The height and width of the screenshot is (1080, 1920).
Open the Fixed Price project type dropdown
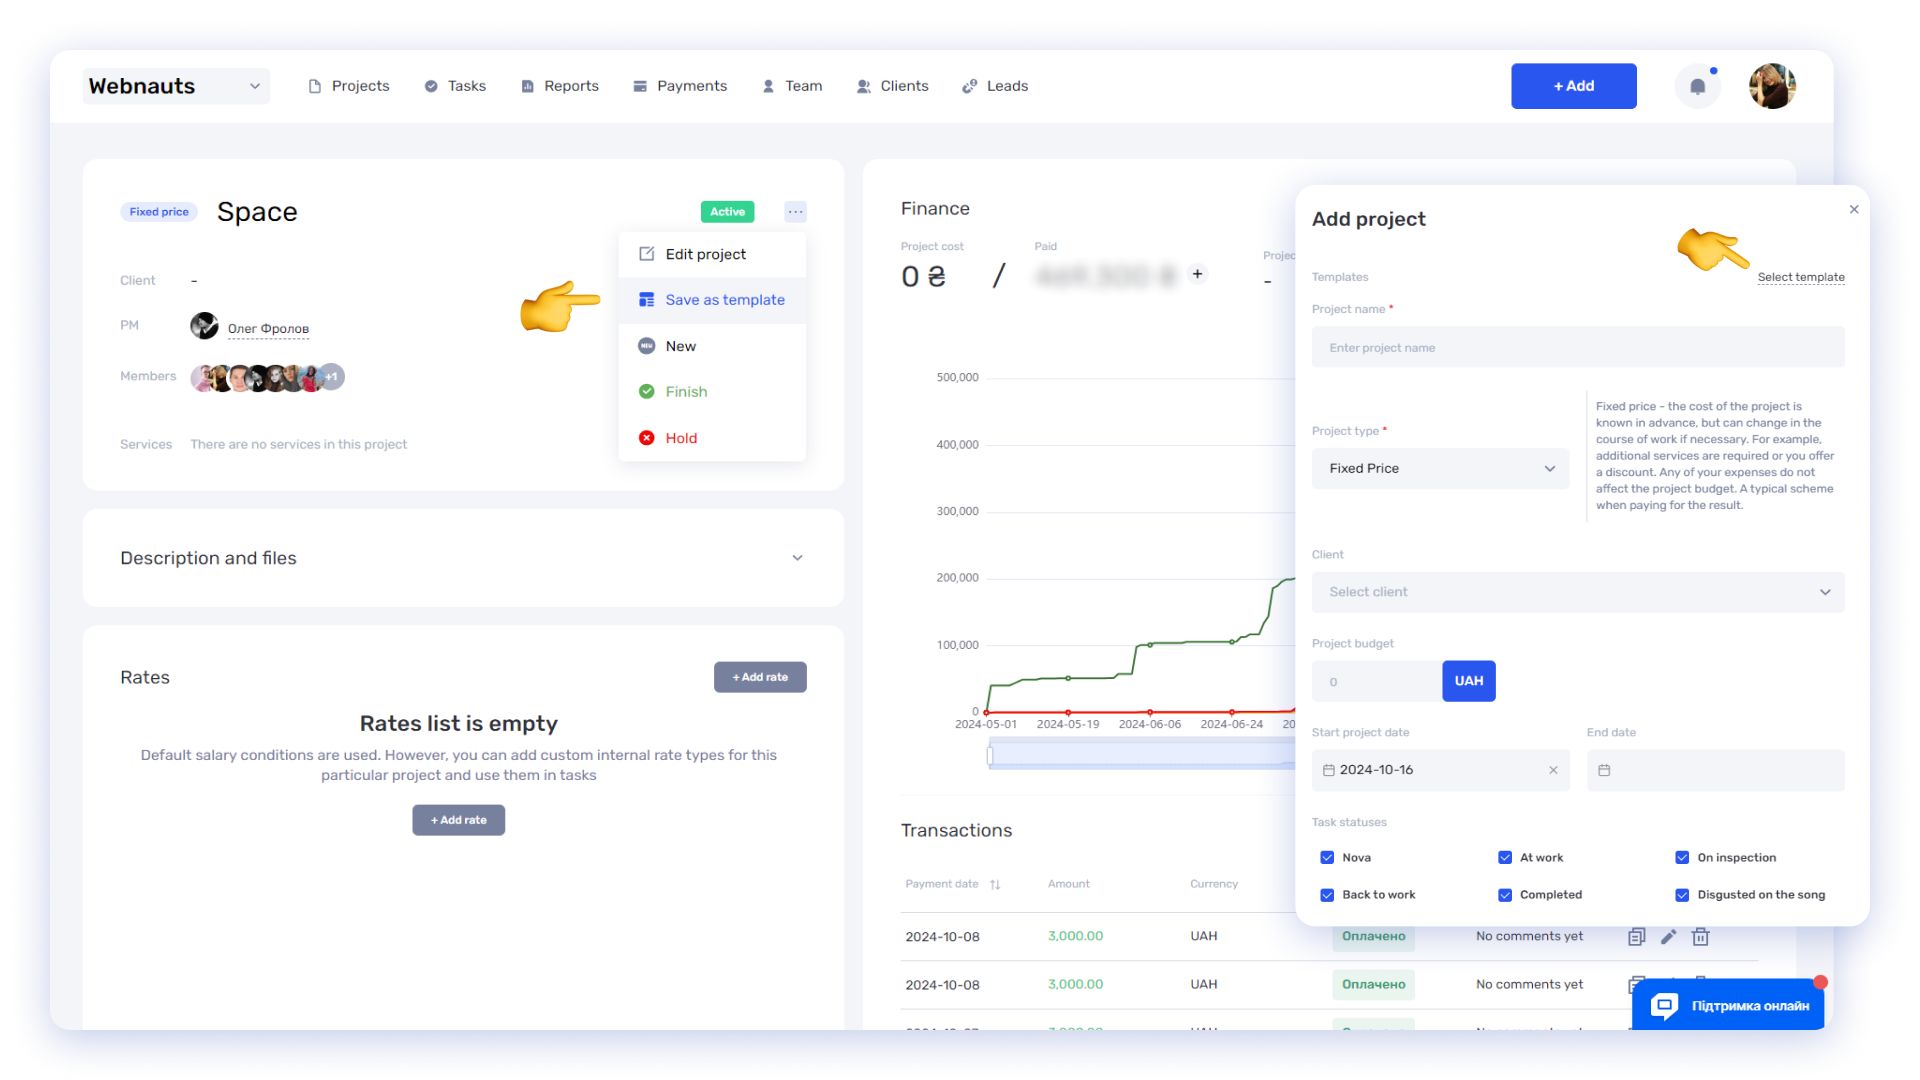1440,469
